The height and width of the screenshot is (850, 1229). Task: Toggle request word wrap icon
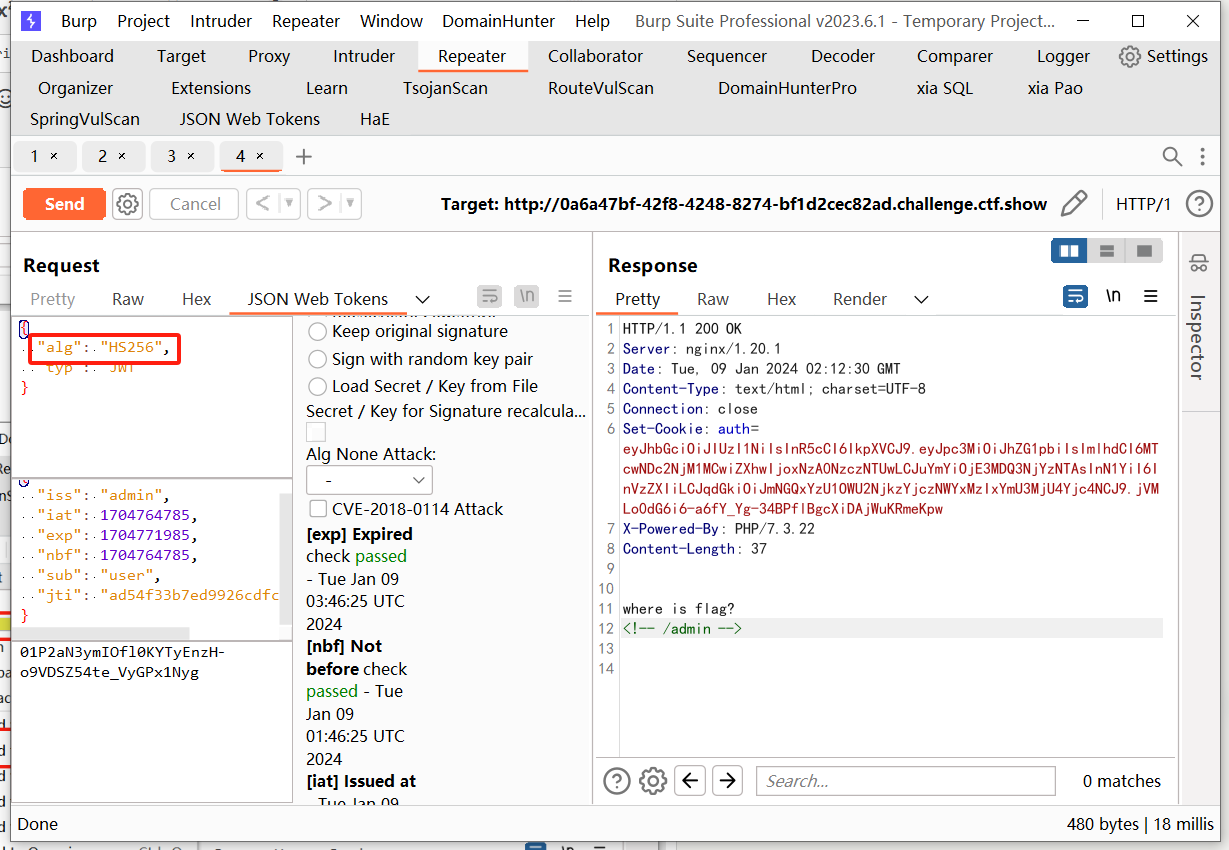pyautogui.click(x=489, y=297)
